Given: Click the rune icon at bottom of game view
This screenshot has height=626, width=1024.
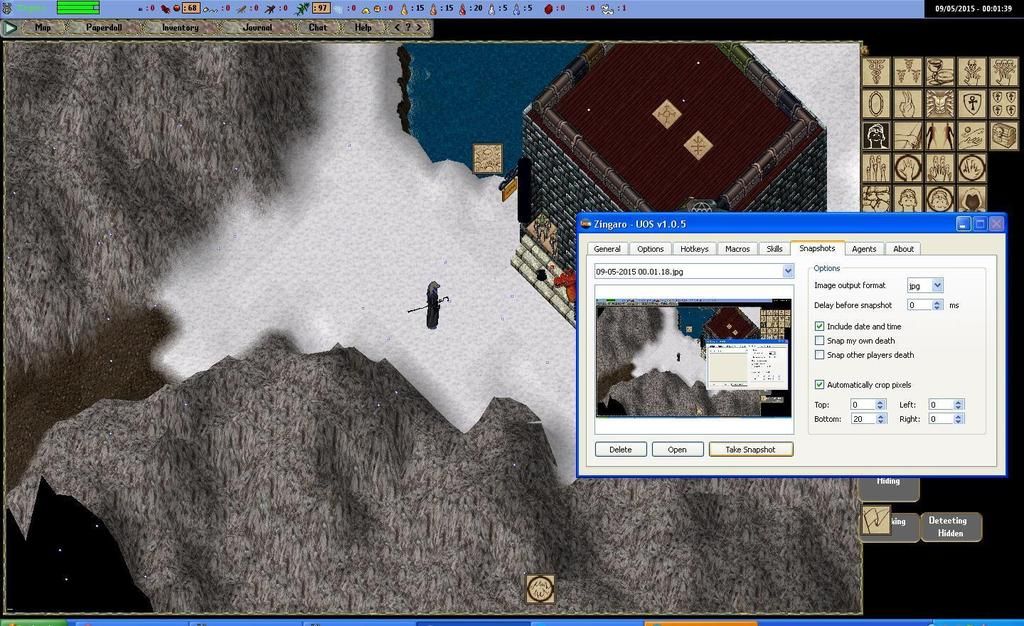Looking at the screenshot, I should 540,588.
